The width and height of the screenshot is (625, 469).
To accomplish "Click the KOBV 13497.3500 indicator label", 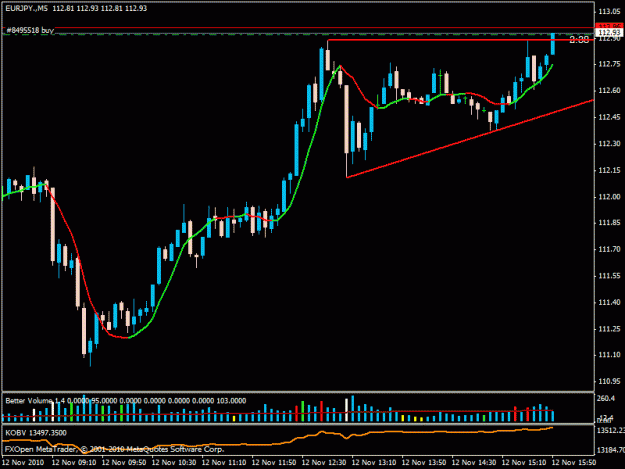I will (36, 433).
